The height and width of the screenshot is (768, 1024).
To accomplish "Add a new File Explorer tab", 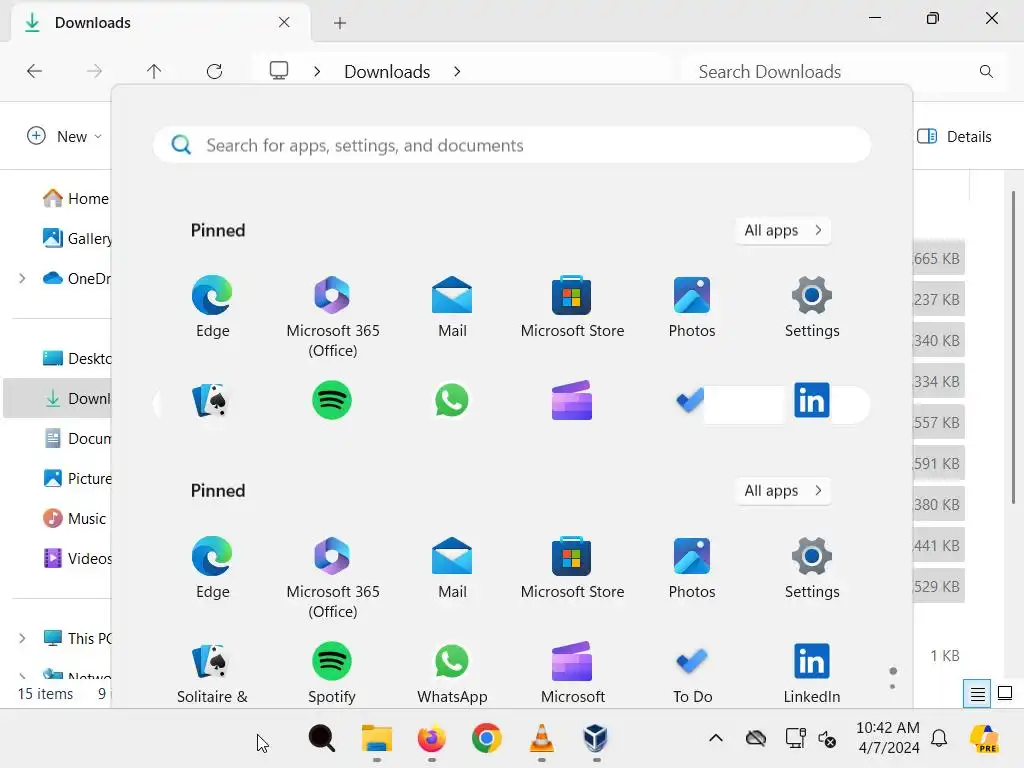I will 340,23.
